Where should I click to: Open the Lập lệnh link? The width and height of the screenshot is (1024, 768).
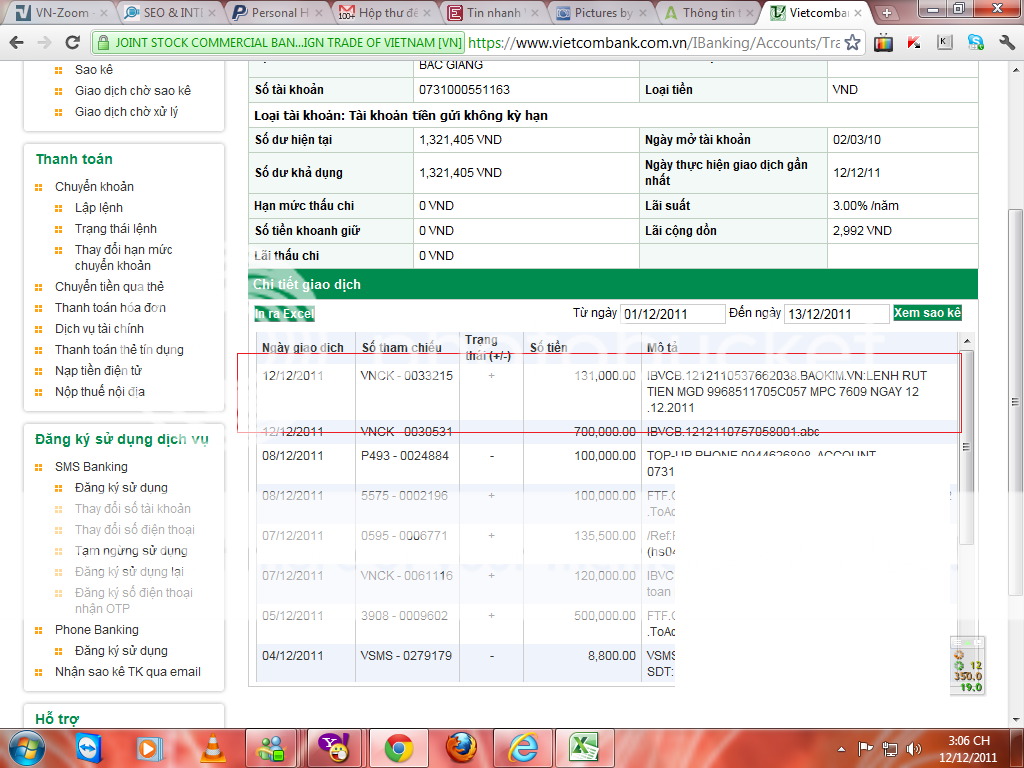99,208
